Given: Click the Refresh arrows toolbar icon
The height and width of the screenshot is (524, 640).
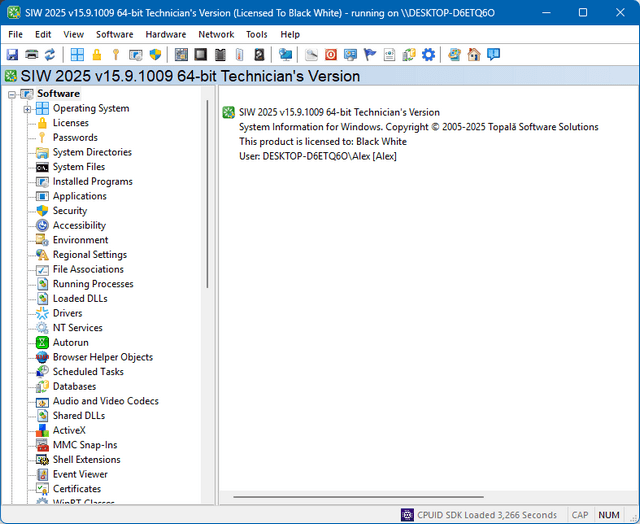Looking at the screenshot, I should pyautogui.click(x=49, y=54).
